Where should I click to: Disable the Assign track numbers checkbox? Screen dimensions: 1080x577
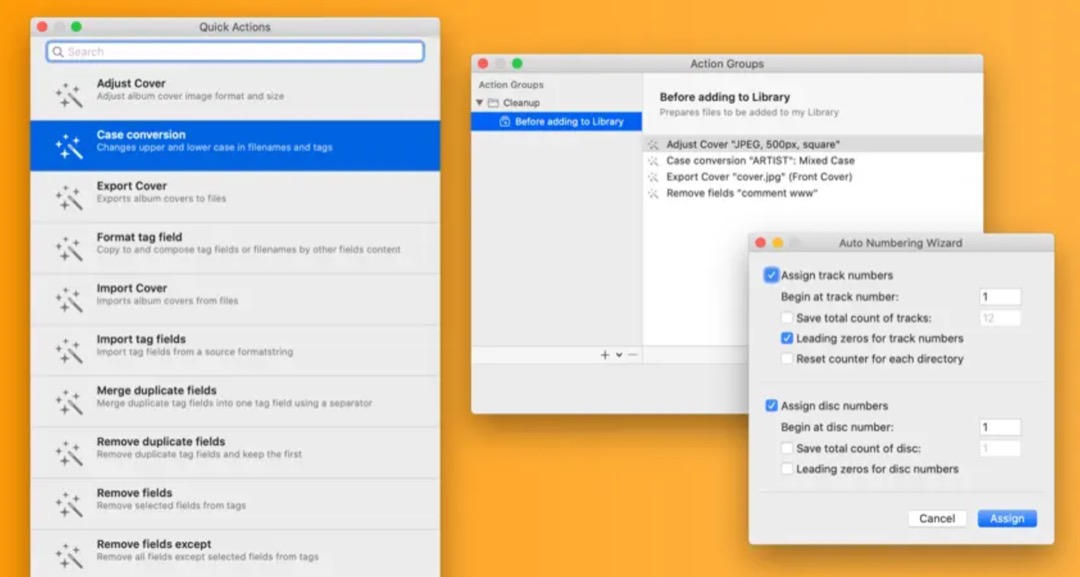click(x=771, y=275)
